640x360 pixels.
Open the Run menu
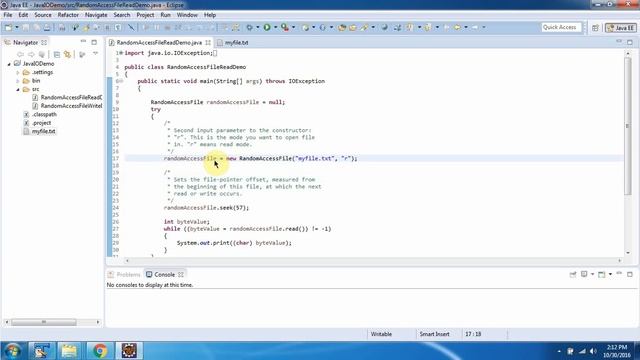(165, 15)
